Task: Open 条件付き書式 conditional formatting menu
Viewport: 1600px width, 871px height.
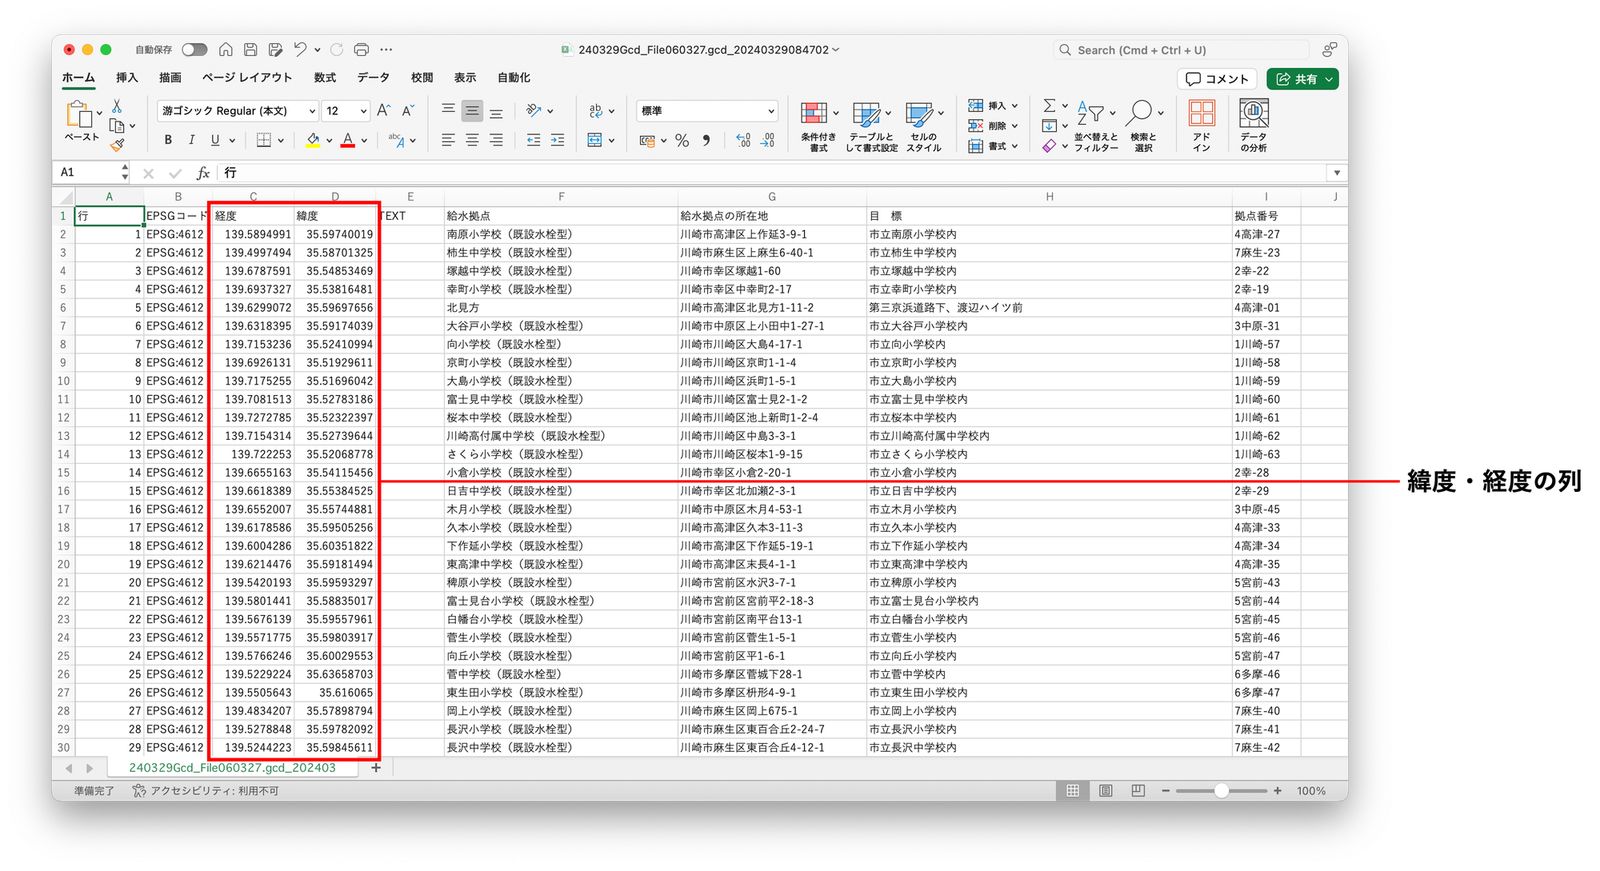Action: tap(819, 126)
